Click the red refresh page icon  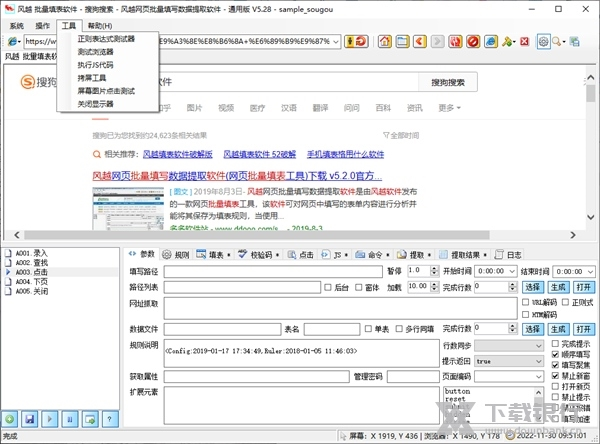click(x=455, y=41)
